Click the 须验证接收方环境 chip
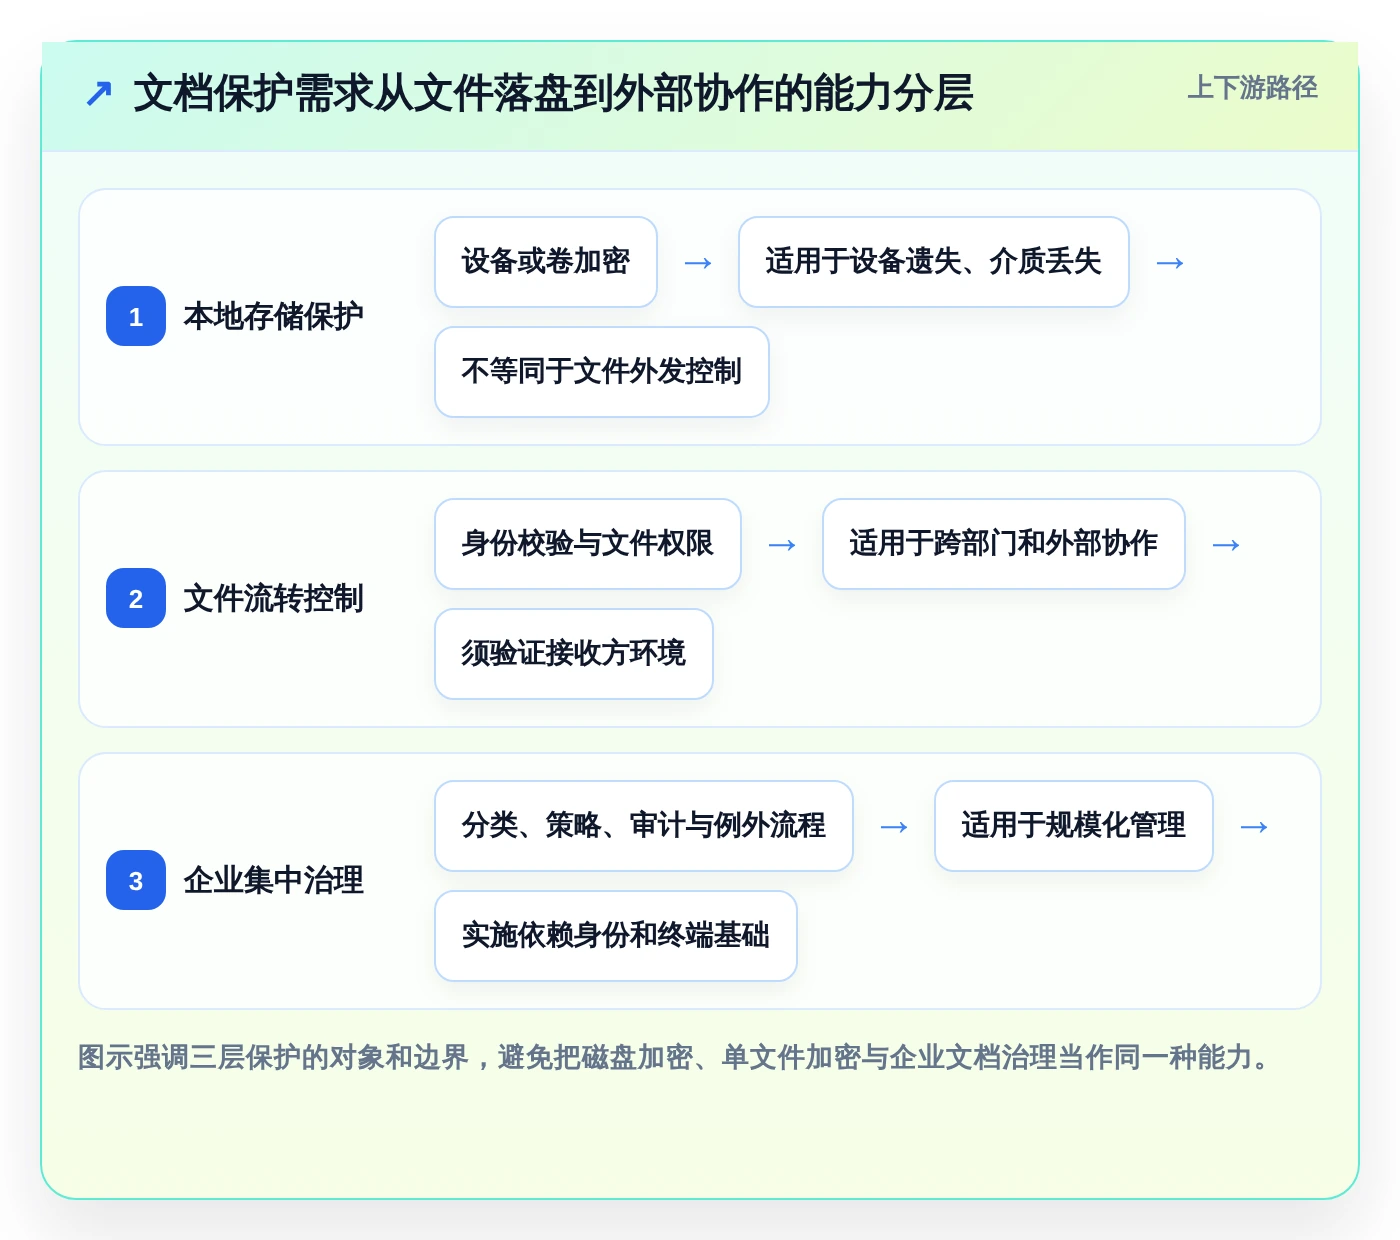The width and height of the screenshot is (1400, 1240). pyautogui.click(x=574, y=654)
